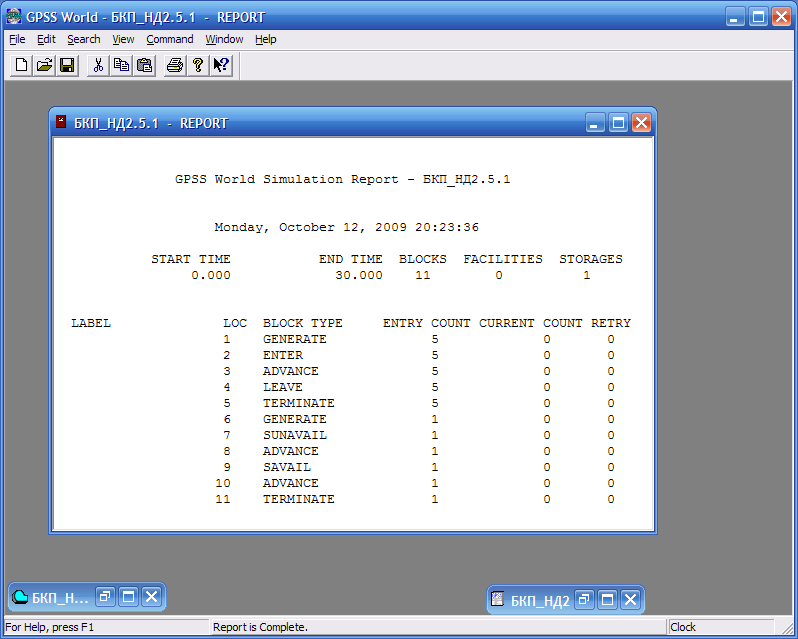Image resolution: width=798 pixels, height=639 pixels.
Task: Cut selection with the scissors icon
Action: [98, 66]
